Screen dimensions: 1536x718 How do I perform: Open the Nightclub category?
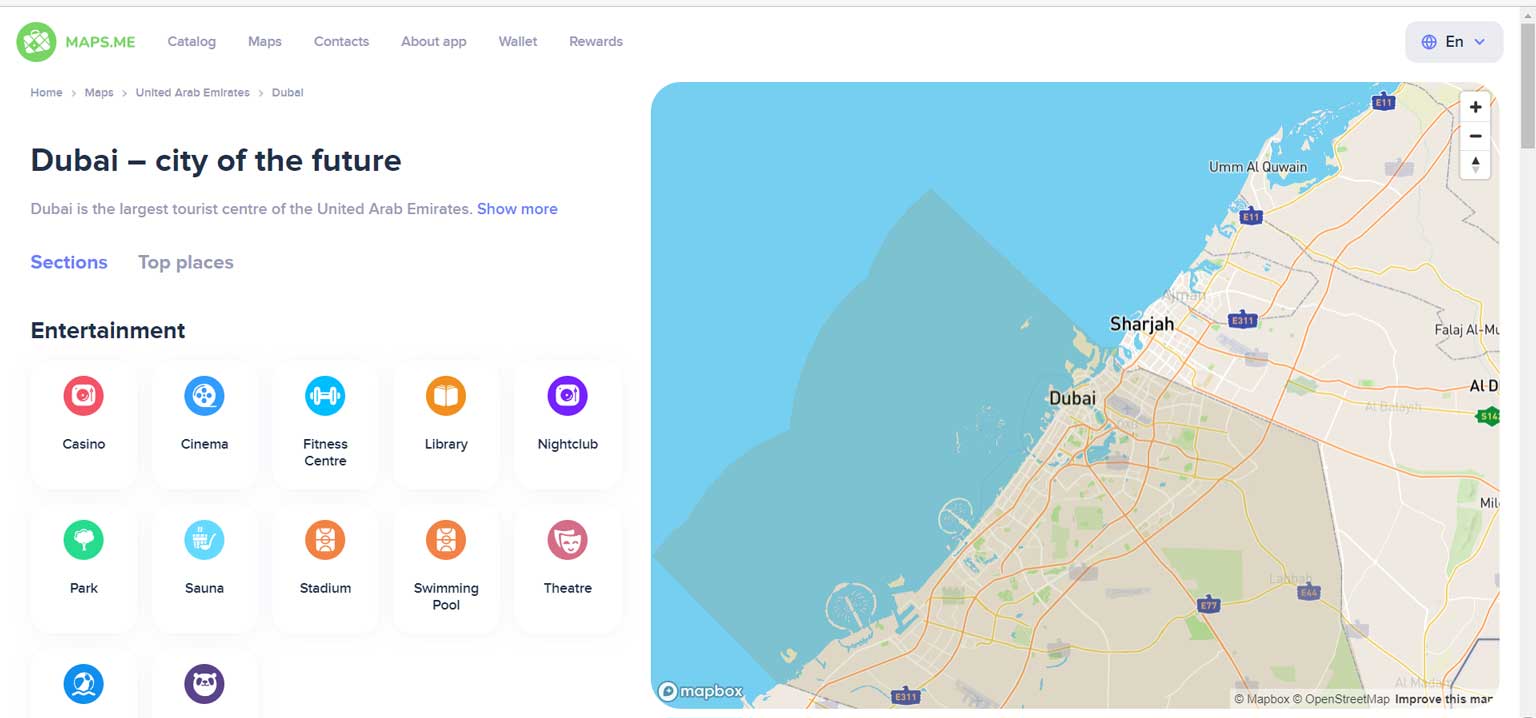tap(567, 395)
